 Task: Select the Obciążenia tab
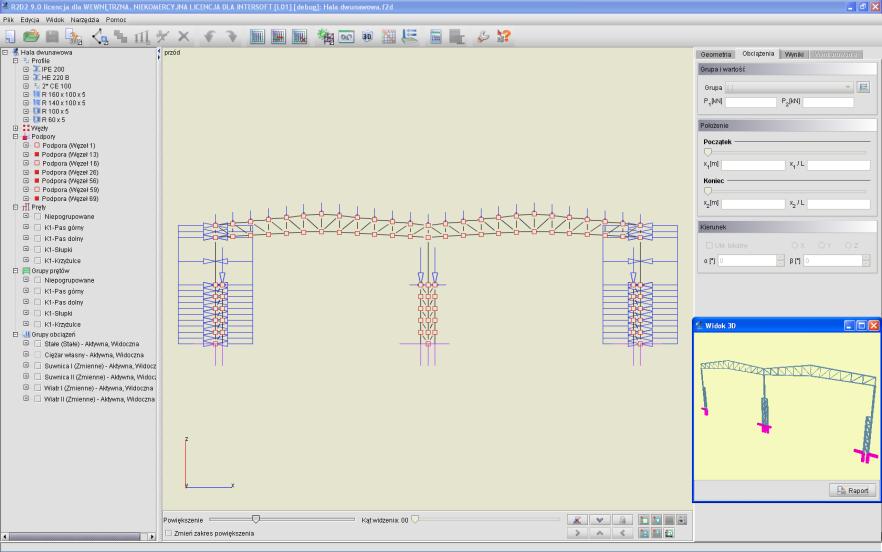[758, 53]
